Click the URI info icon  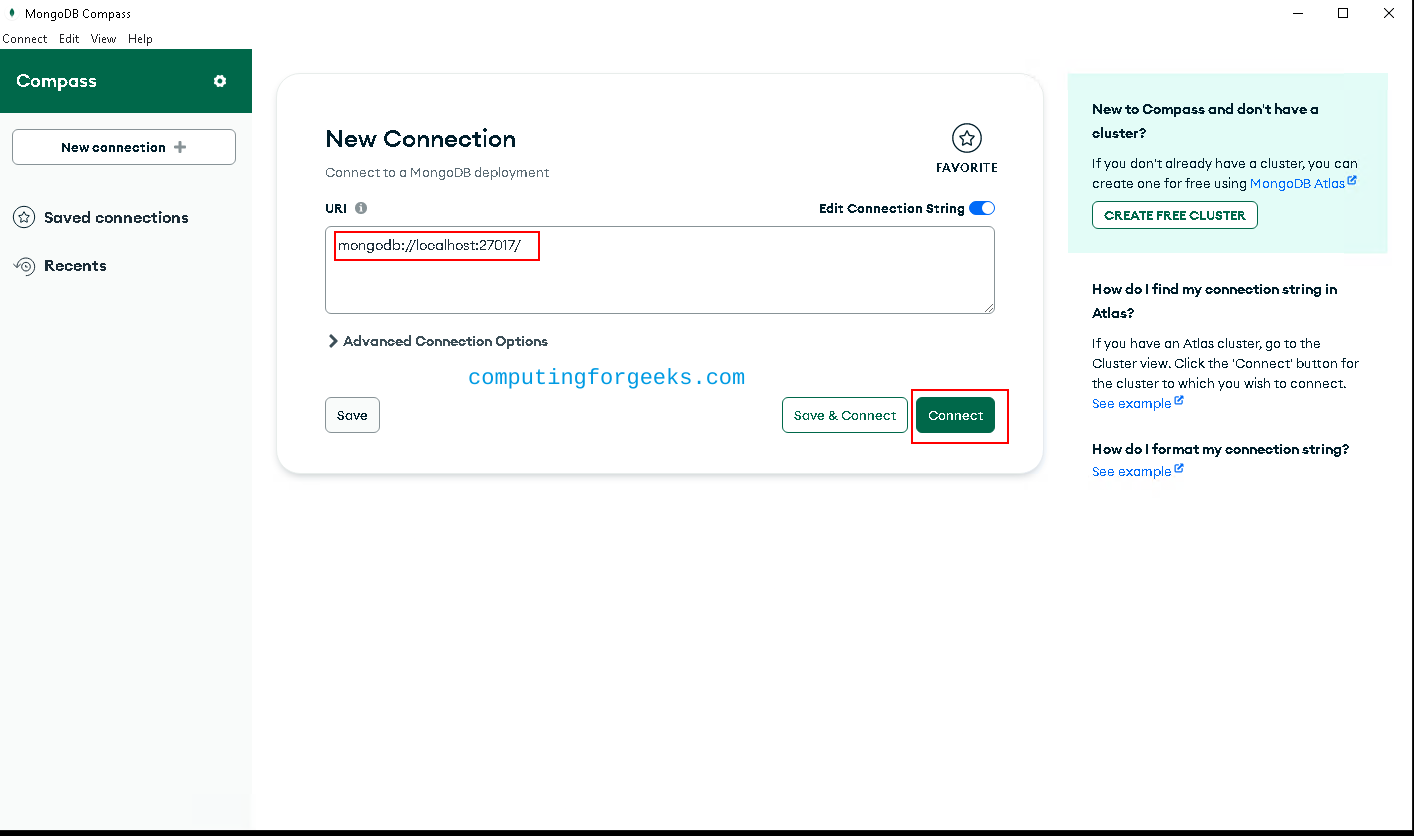click(361, 208)
